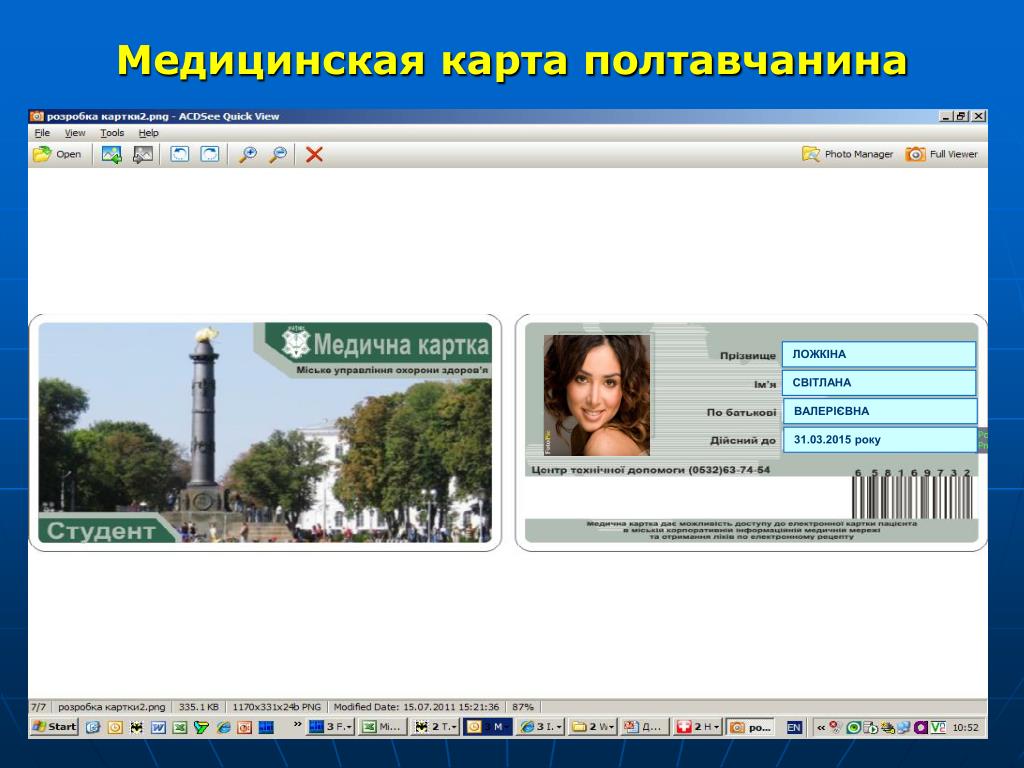Click the slide title 'Медицинская карта полтавчанина'
1024x768 pixels.
(512, 61)
